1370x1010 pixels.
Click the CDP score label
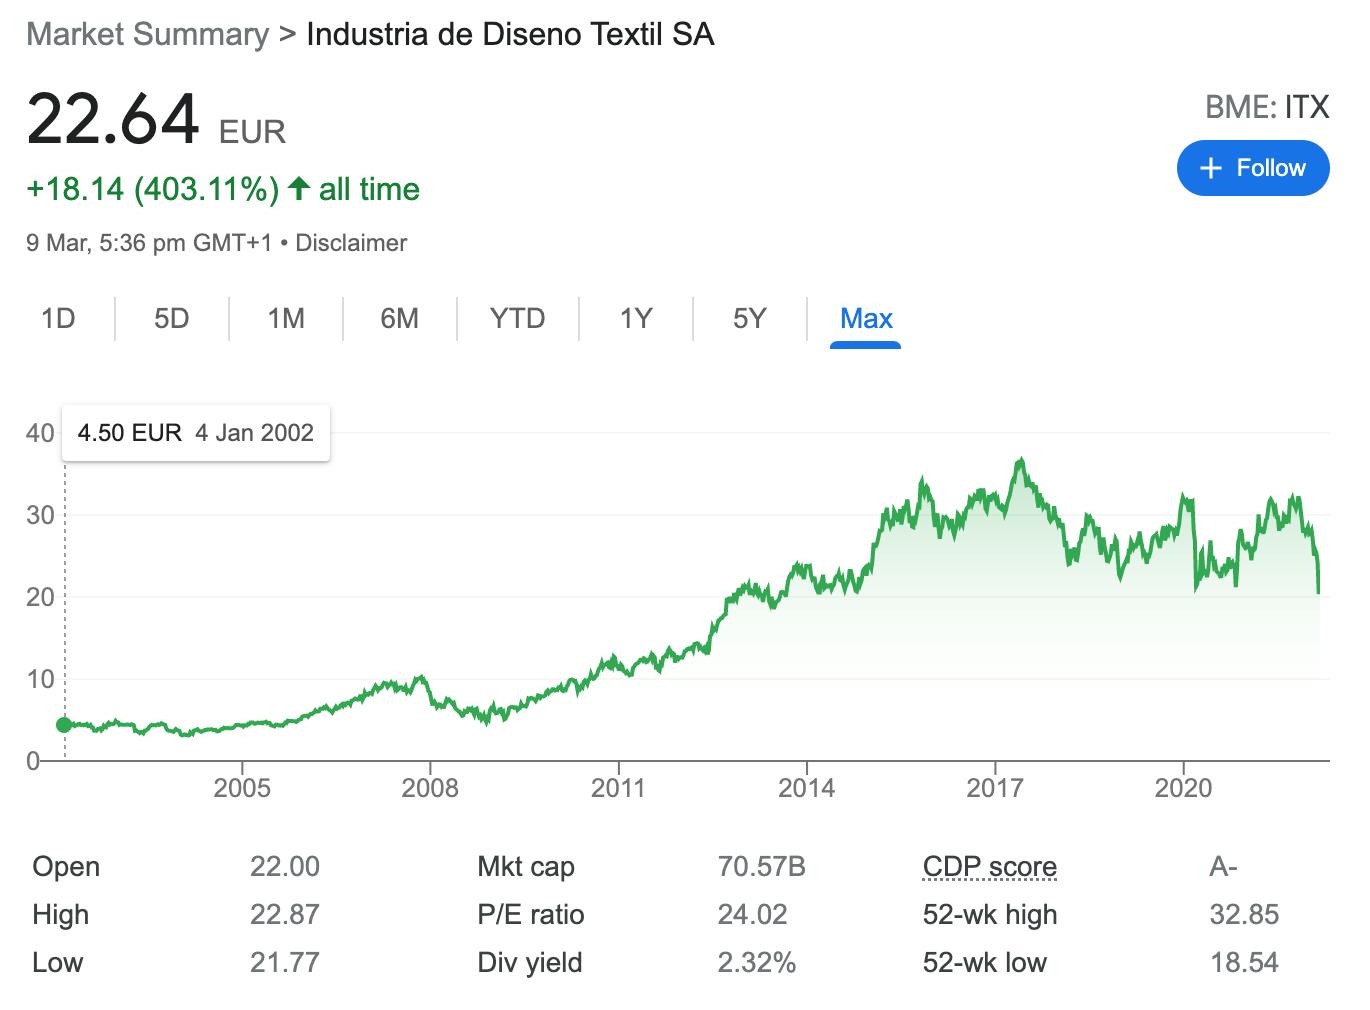989,866
